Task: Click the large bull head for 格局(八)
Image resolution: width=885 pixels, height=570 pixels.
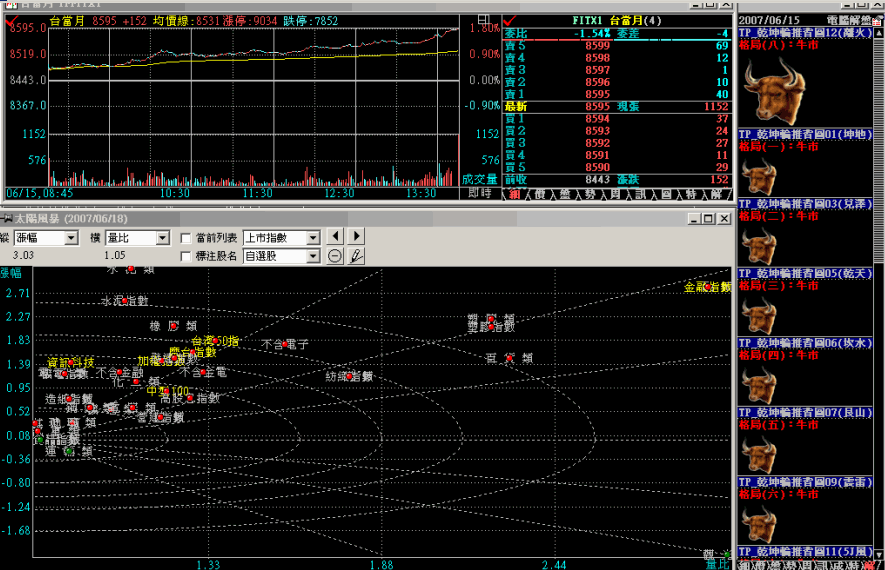Action: click(x=774, y=91)
